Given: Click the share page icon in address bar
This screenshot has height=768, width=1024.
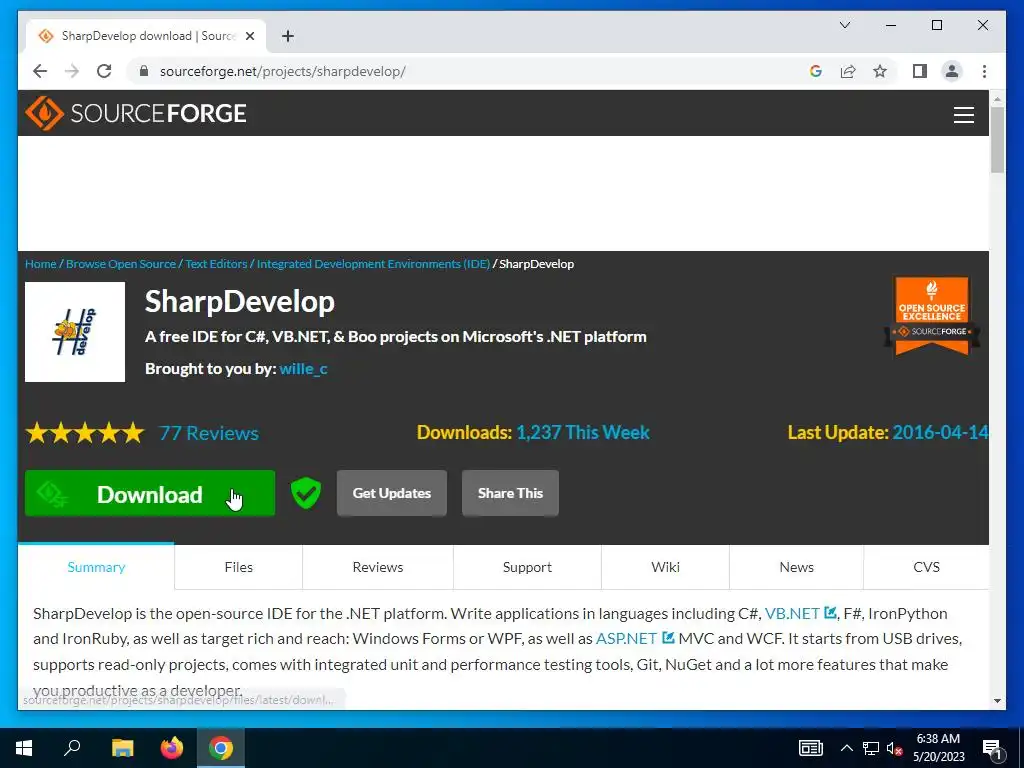Looking at the screenshot, I should point(848,71).
